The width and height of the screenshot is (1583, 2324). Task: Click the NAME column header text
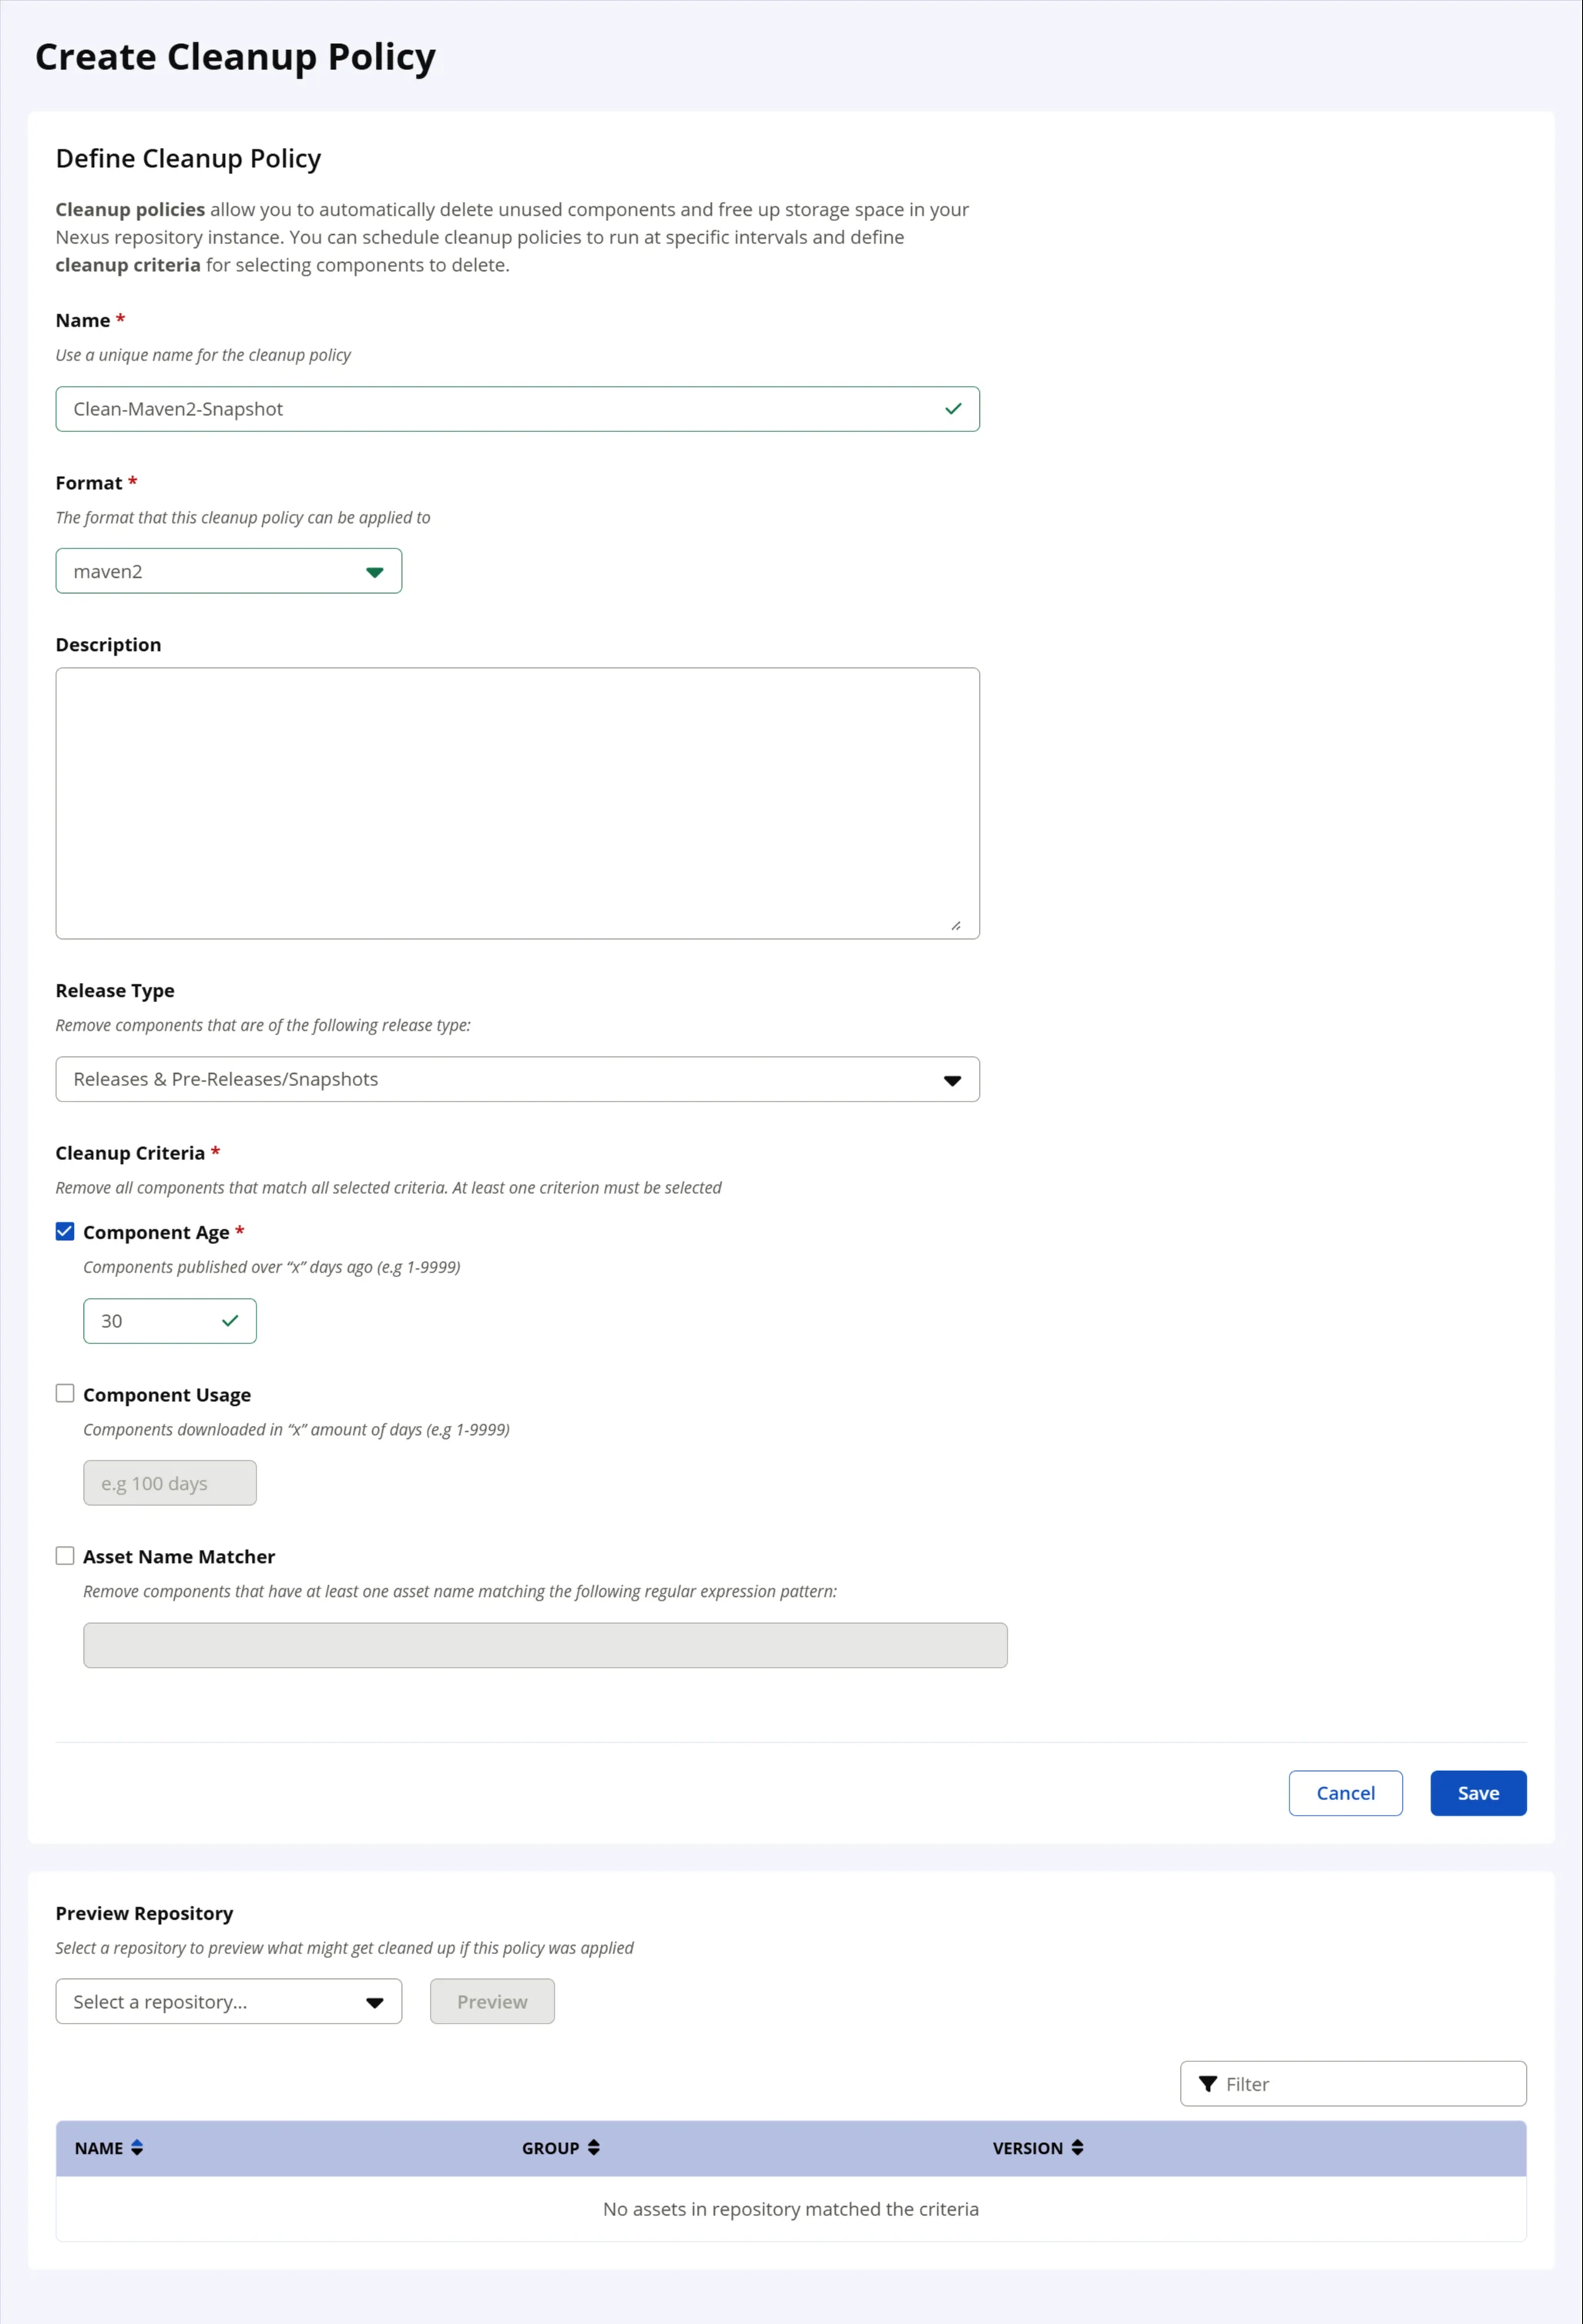tap(99, 2148)
